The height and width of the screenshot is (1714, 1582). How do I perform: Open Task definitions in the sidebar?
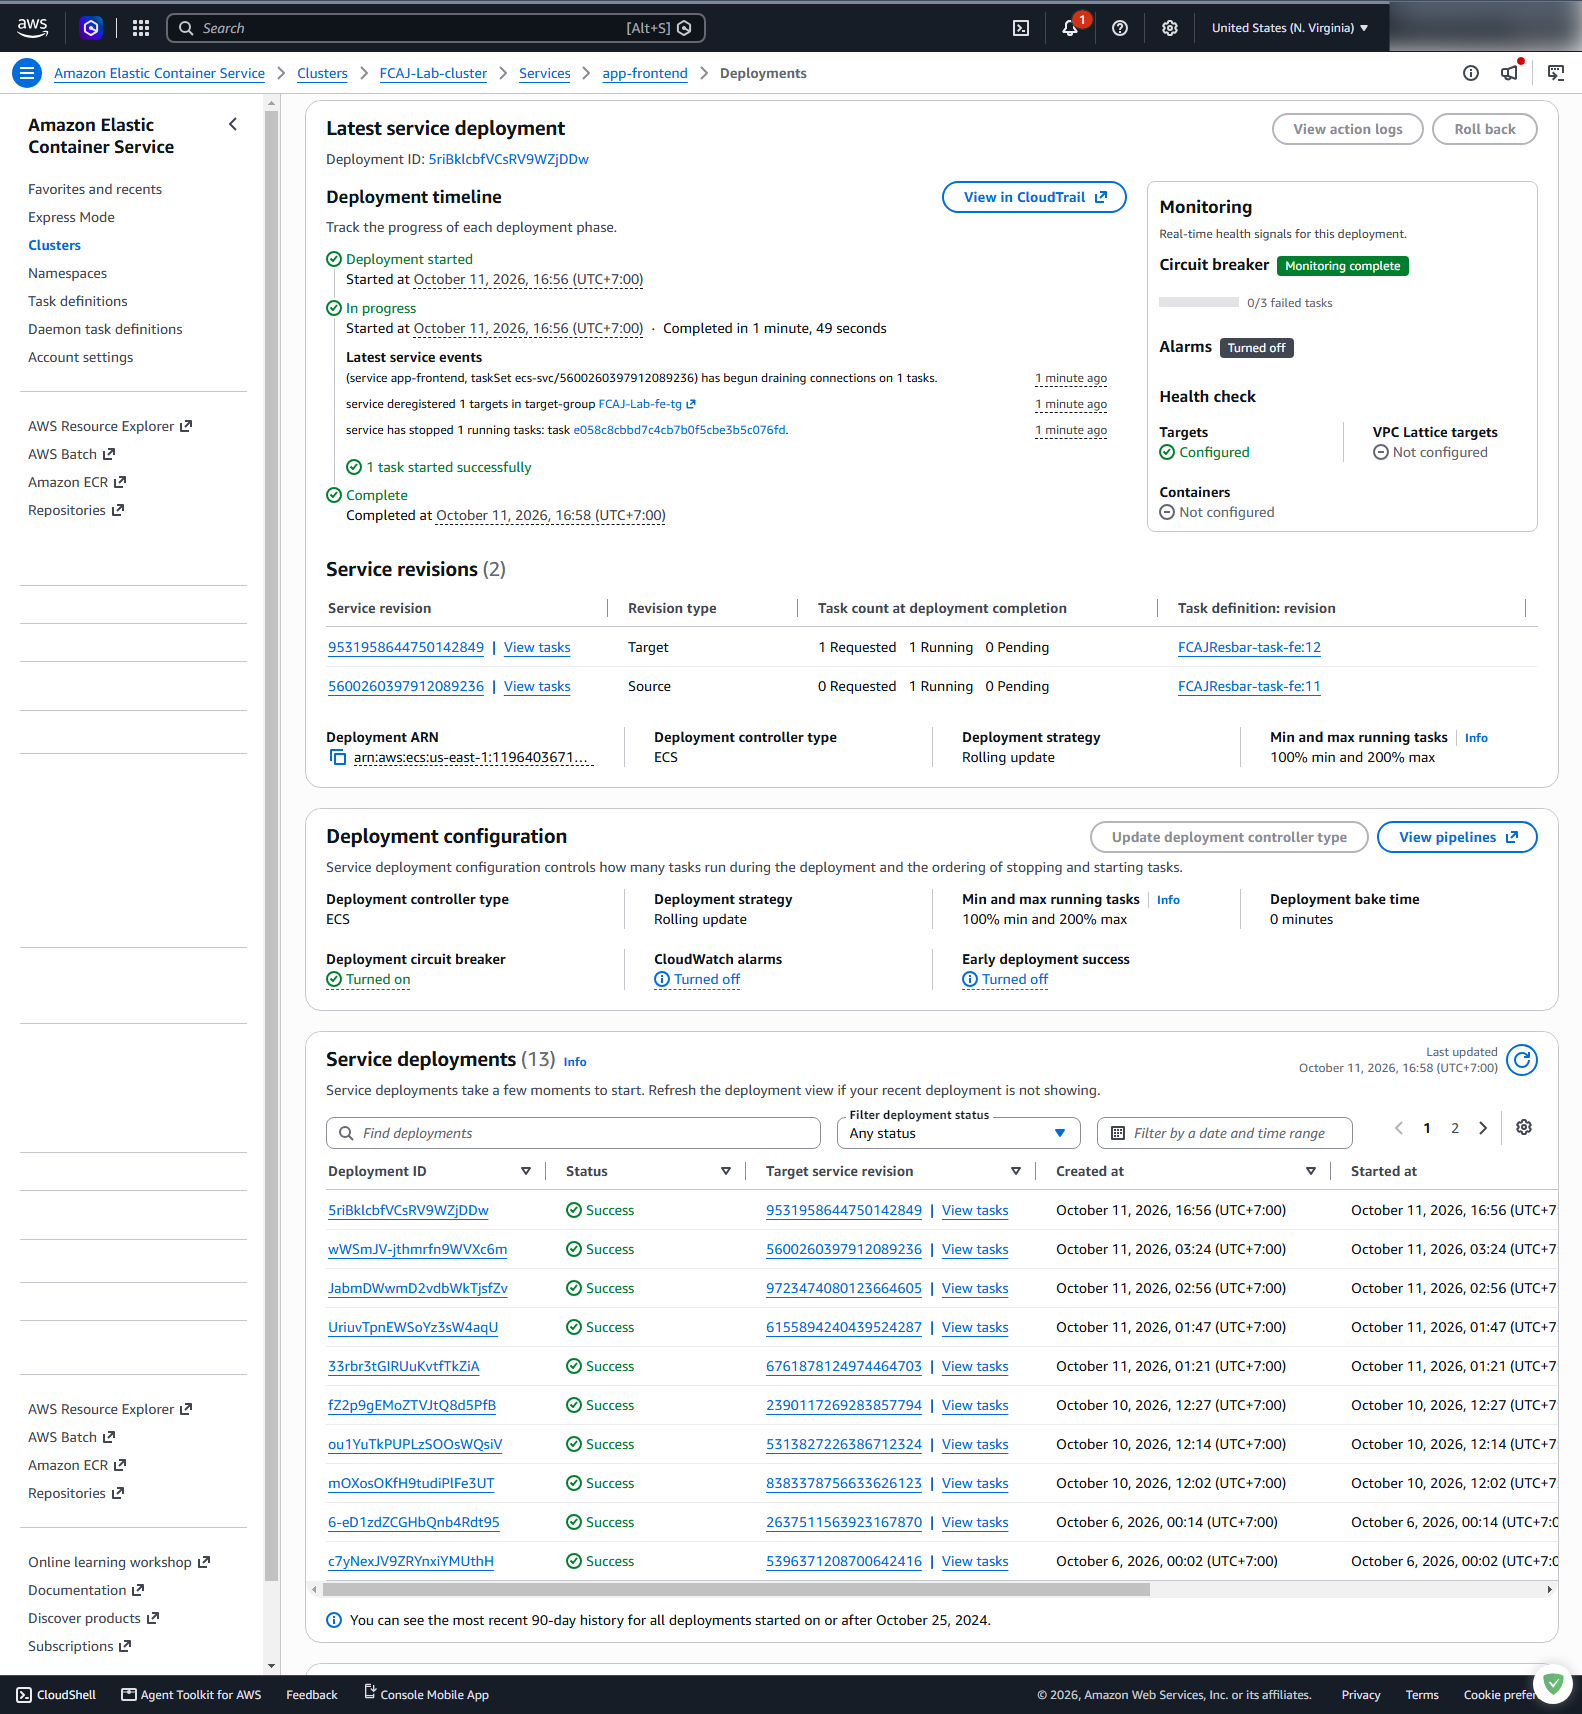tap(78, 301)
